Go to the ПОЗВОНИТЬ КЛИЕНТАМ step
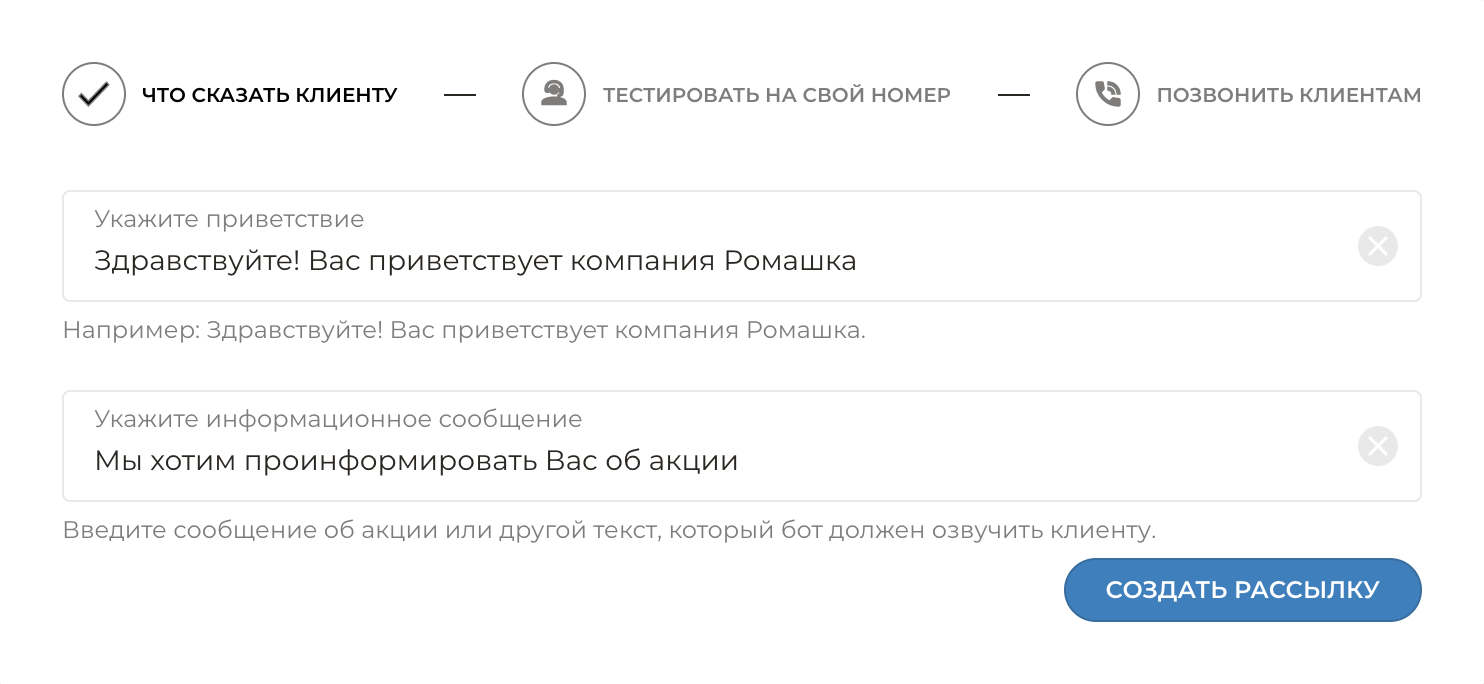This screenshot has height=684, width=1484. pos(1288,94)
